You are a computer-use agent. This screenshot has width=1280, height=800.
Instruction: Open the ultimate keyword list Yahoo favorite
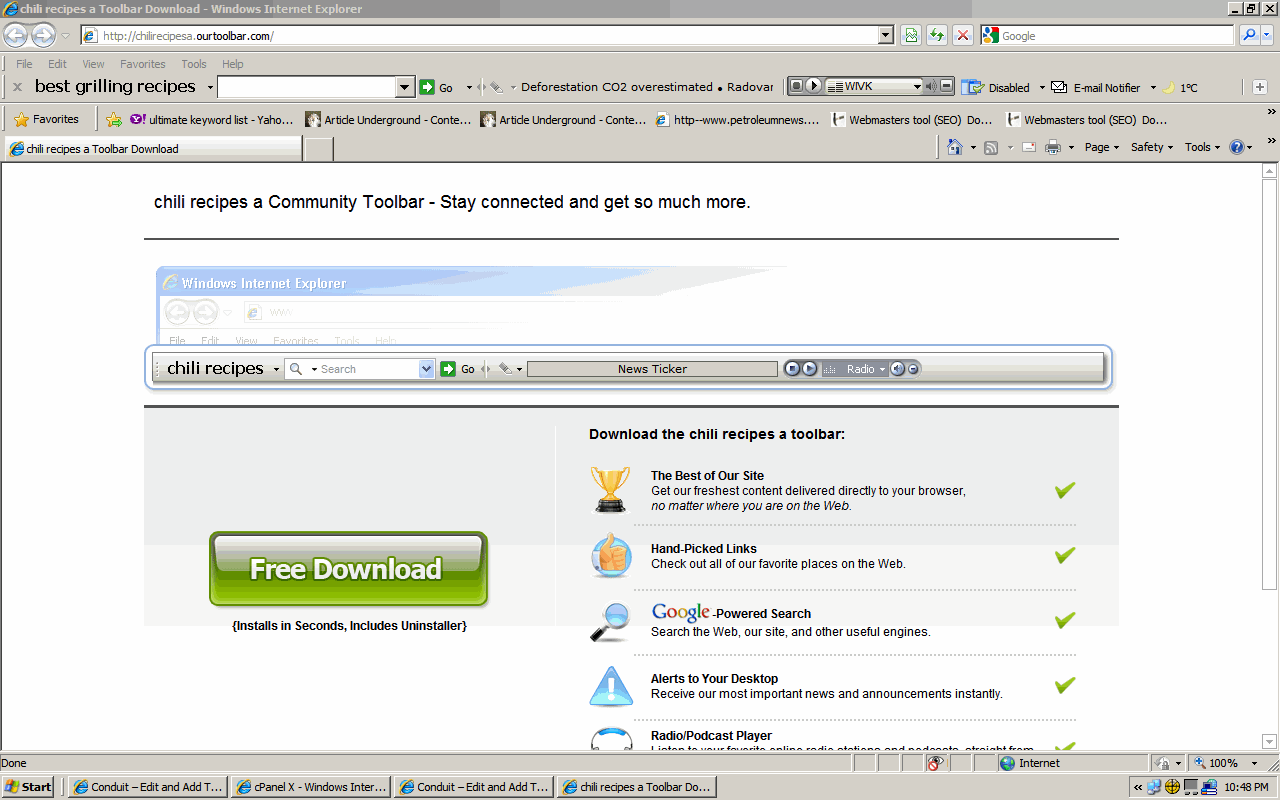coord(211,120)
